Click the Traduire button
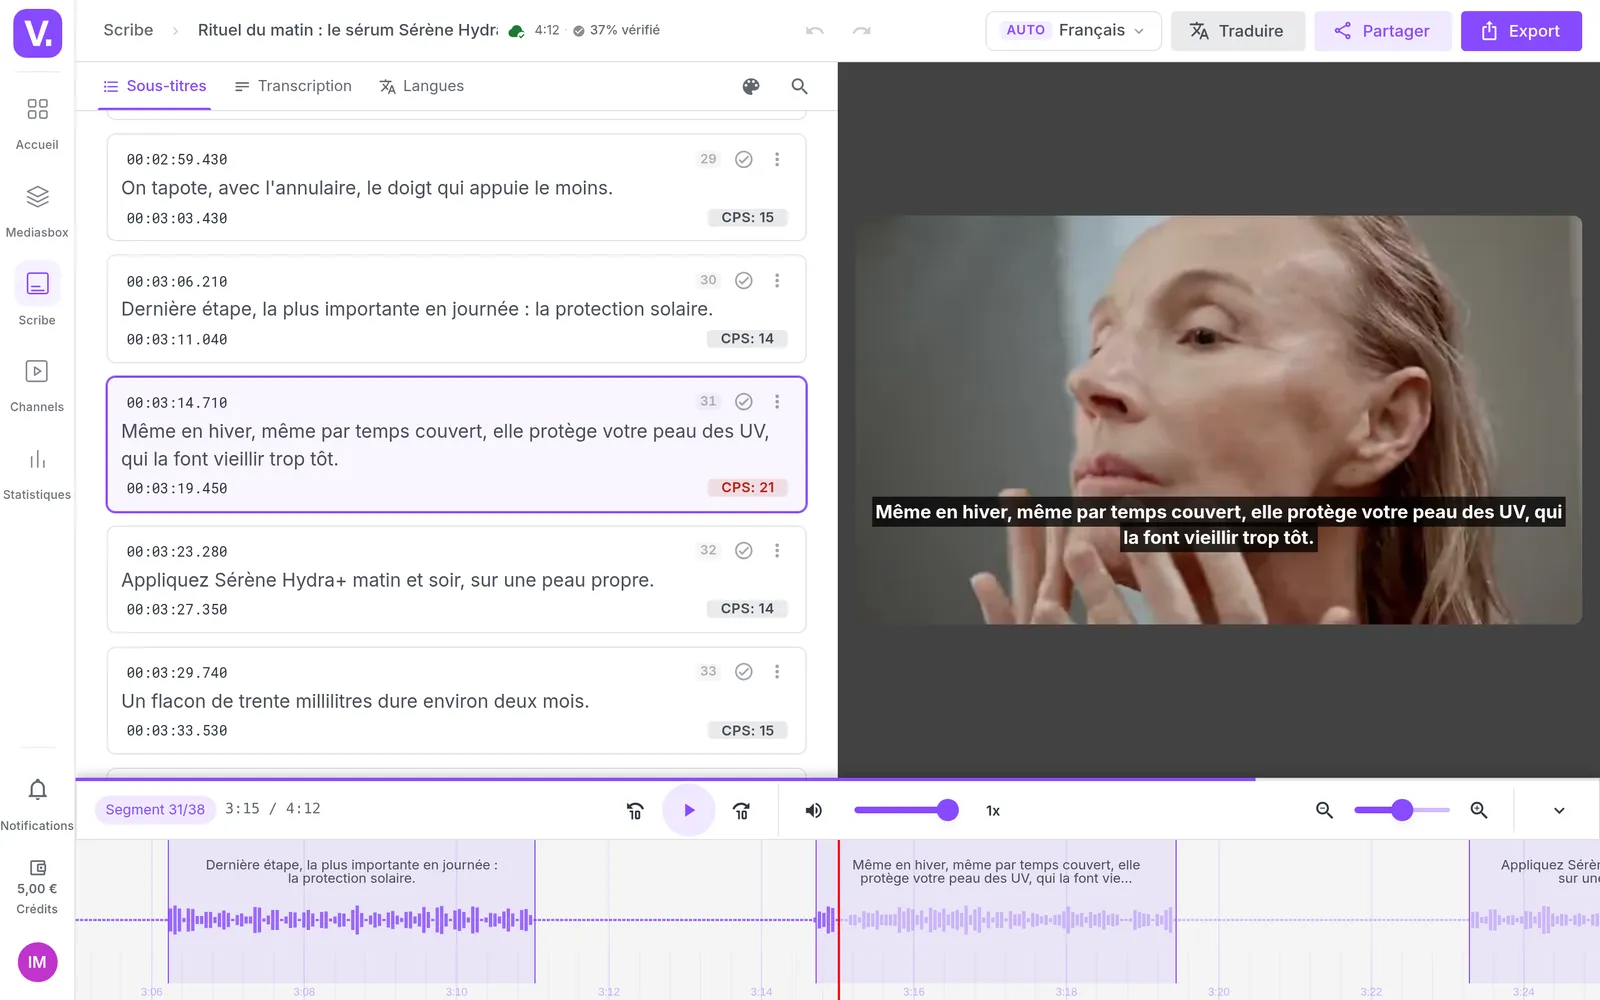The image size is (1600, 1000). [x=1237, y=31]
